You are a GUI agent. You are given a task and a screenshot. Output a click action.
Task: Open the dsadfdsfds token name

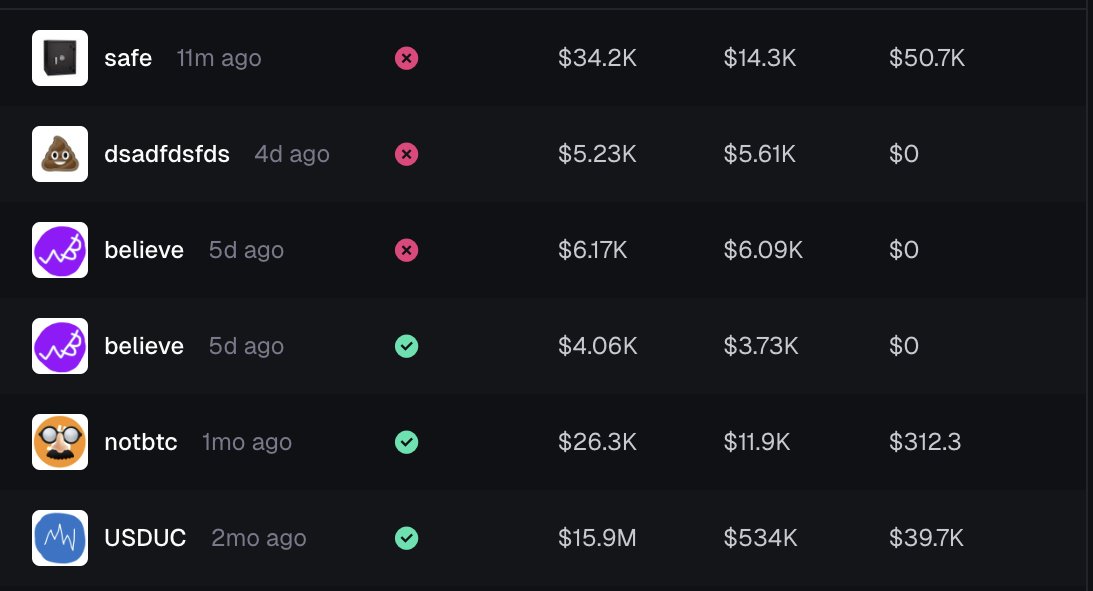pos(167,154)
